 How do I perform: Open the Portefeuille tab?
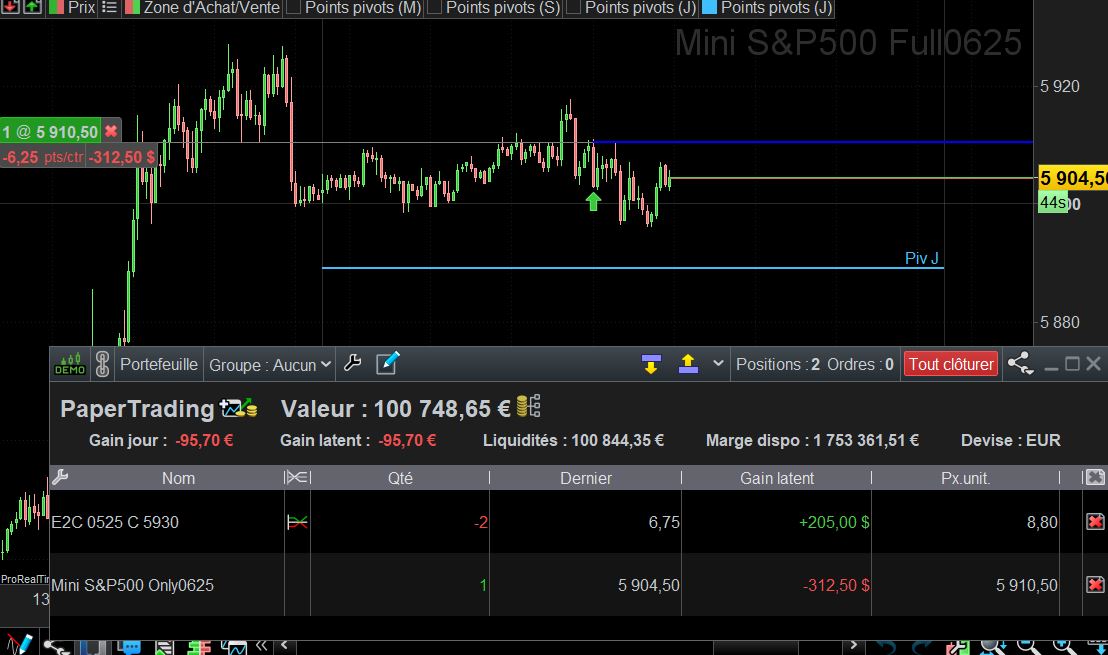click(x=159, y=364)
